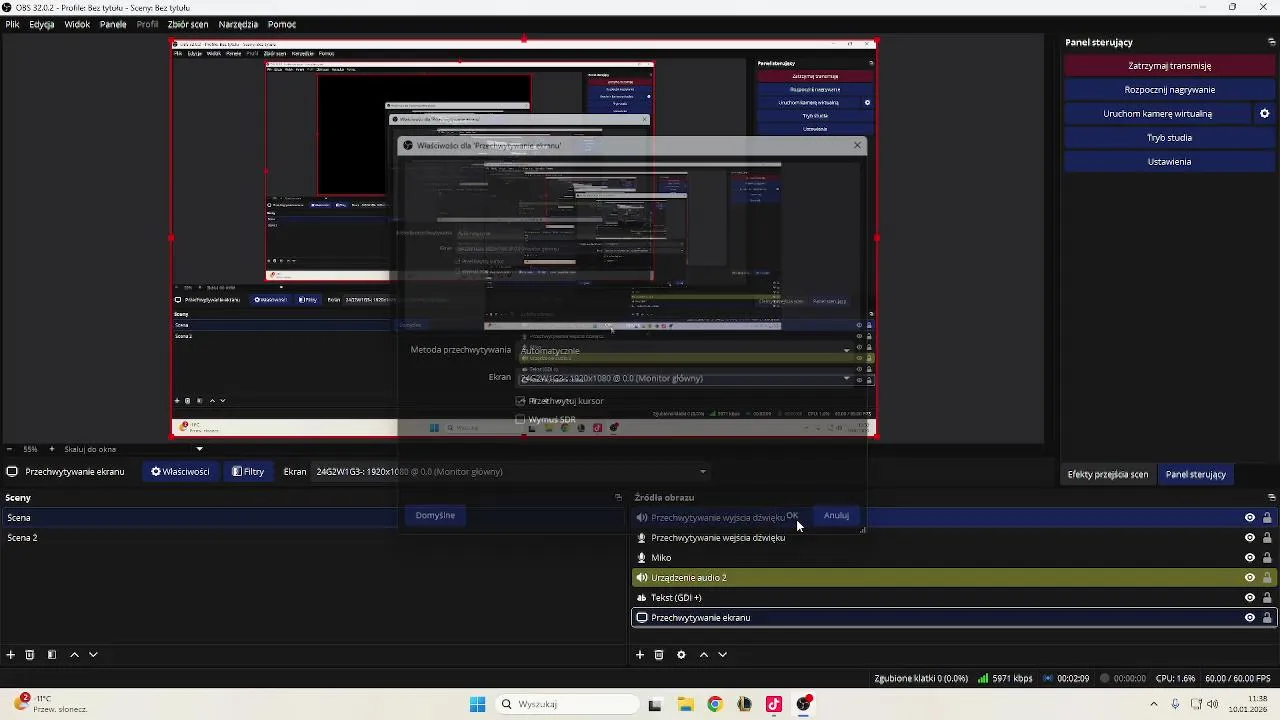Hide the Przechwytywanie wyjścia dźwięku source

1249,518
